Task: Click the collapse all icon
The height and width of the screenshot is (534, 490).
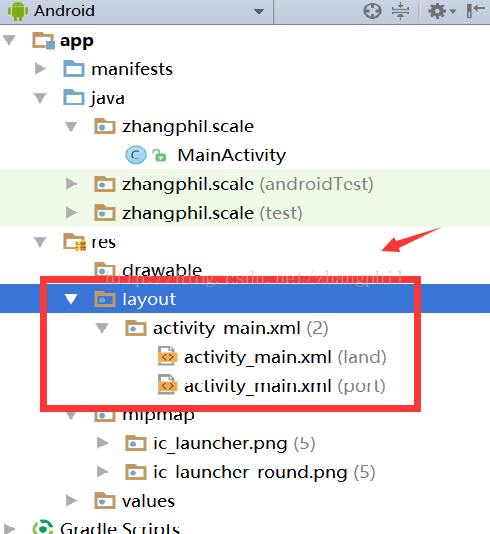Action: pyautogui.click(x=400, y=11)
